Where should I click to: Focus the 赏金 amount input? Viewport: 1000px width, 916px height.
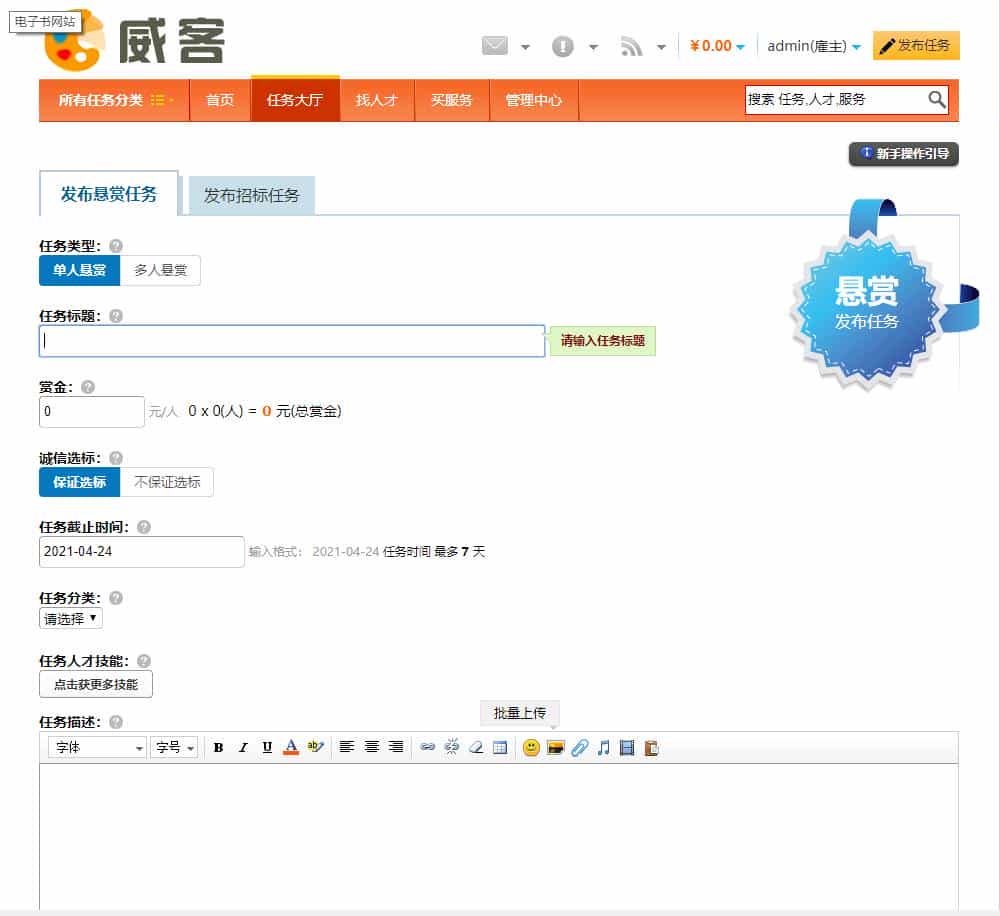[92, 411]
